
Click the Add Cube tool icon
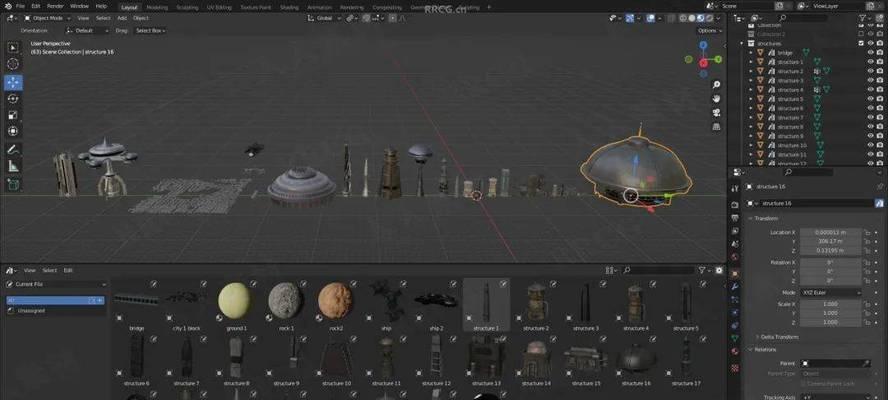click(x=13, y=184)
